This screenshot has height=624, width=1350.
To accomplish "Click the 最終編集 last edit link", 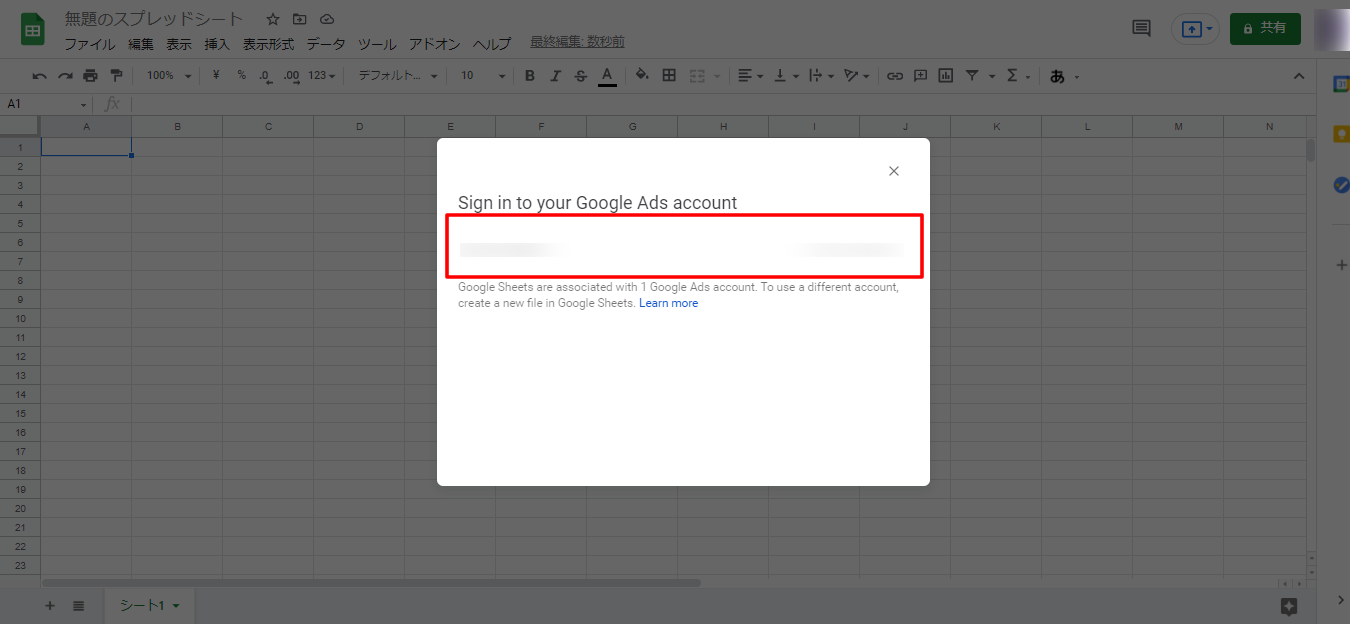I will [x=577, y=42].
